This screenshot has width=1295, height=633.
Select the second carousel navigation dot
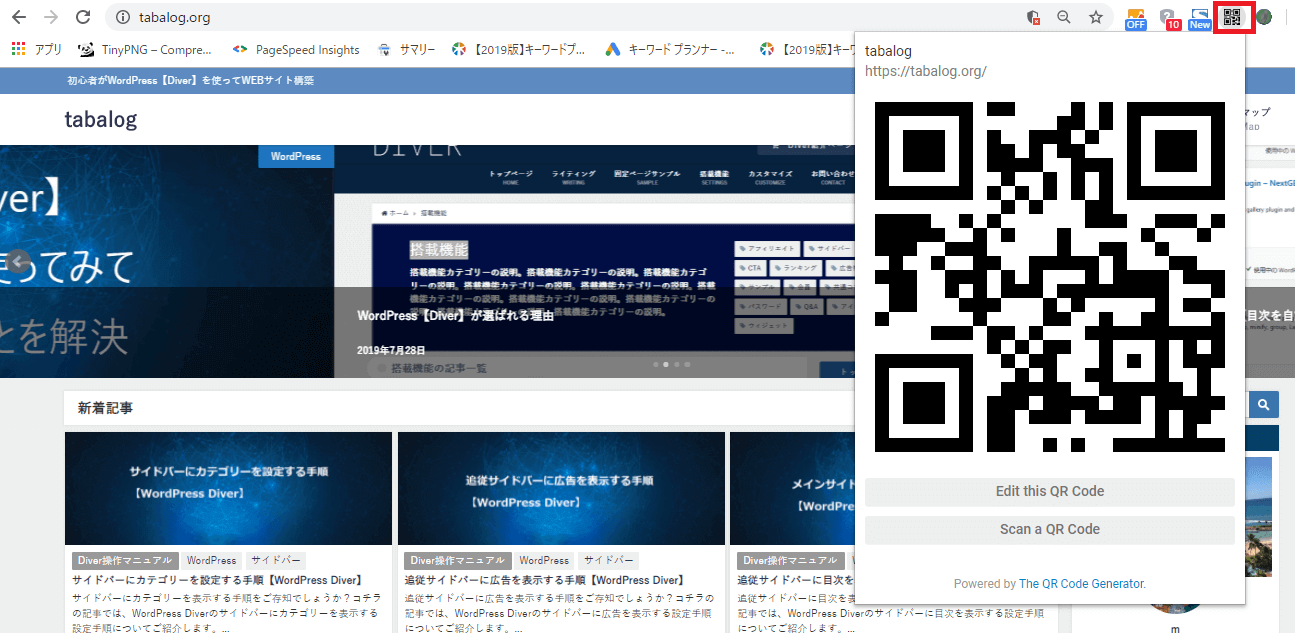coord(666,365)
